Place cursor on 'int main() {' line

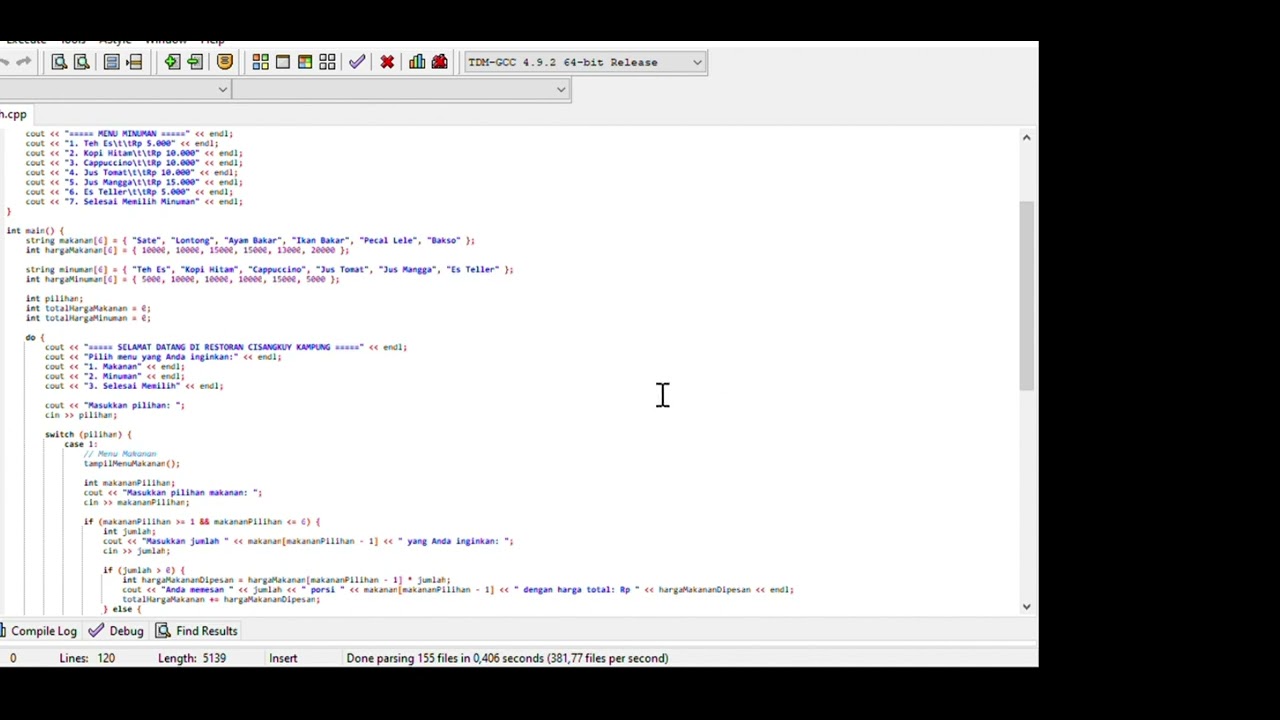coord(35,231)
